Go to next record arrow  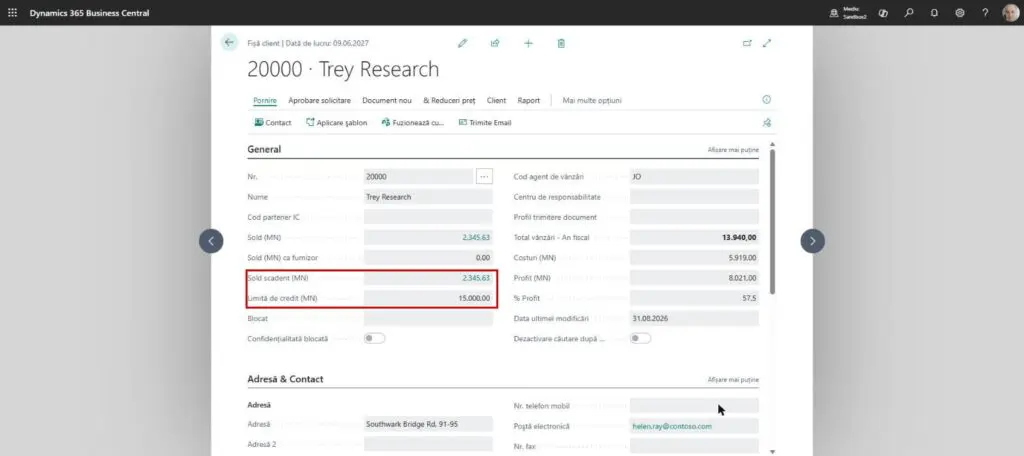812,241
